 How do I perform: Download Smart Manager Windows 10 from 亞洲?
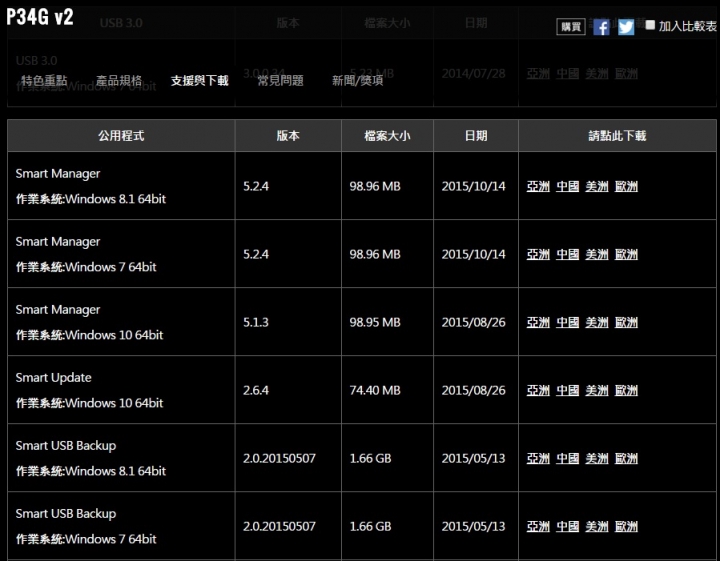point(538,322)
